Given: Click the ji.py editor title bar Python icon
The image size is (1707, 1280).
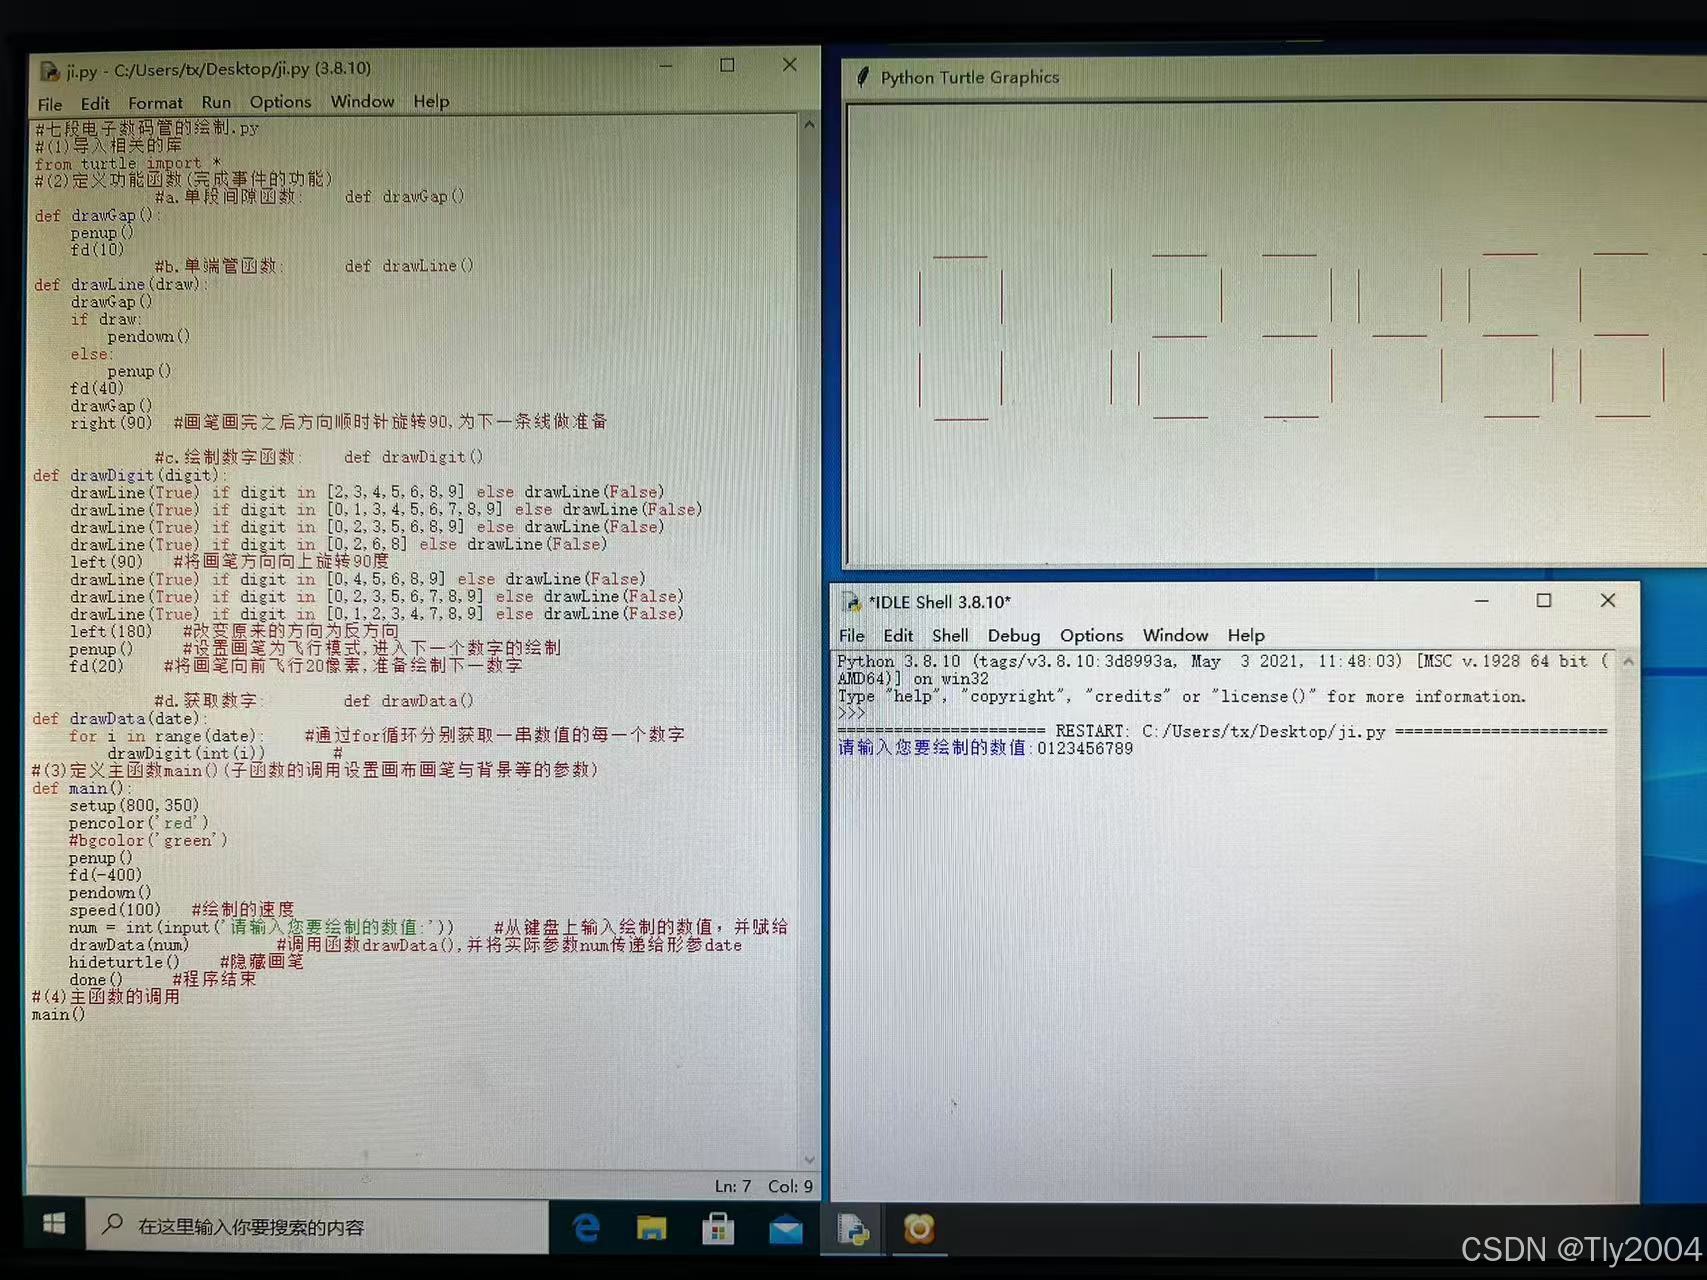Looking at the screenshot, I should pos(49,71).
